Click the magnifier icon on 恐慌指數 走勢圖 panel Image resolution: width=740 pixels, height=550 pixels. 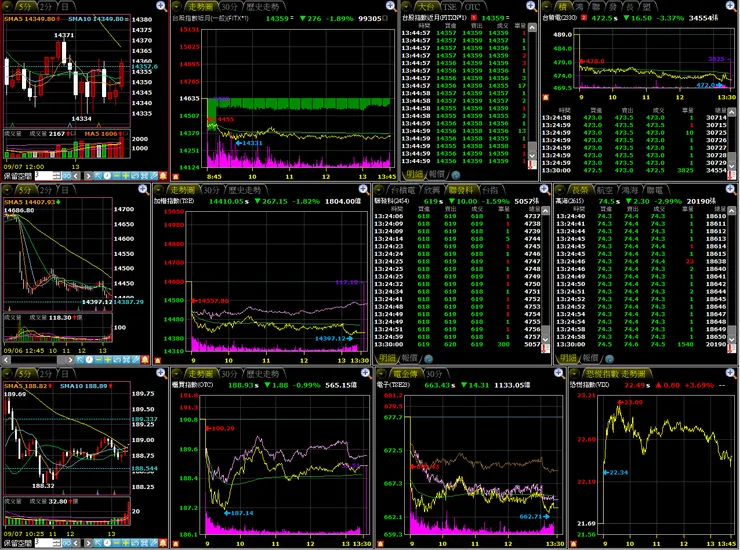click(730, 373)
